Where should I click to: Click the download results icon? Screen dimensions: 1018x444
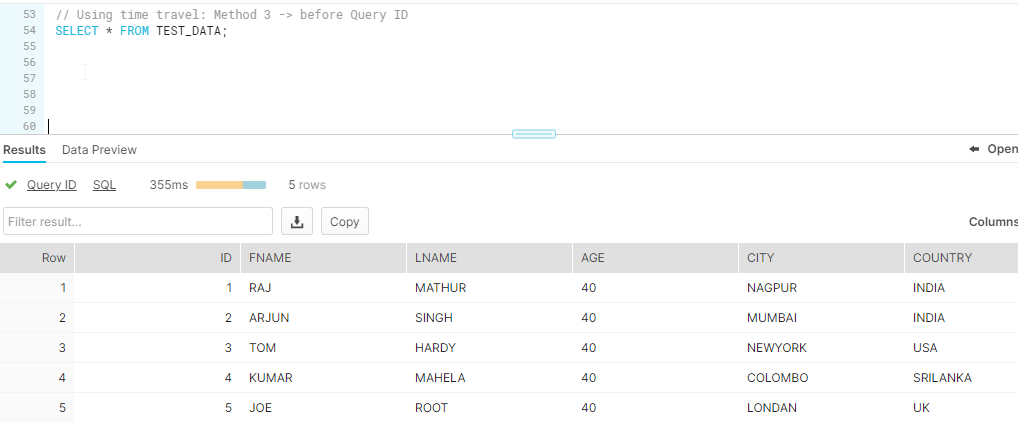[x=297, y=221]
